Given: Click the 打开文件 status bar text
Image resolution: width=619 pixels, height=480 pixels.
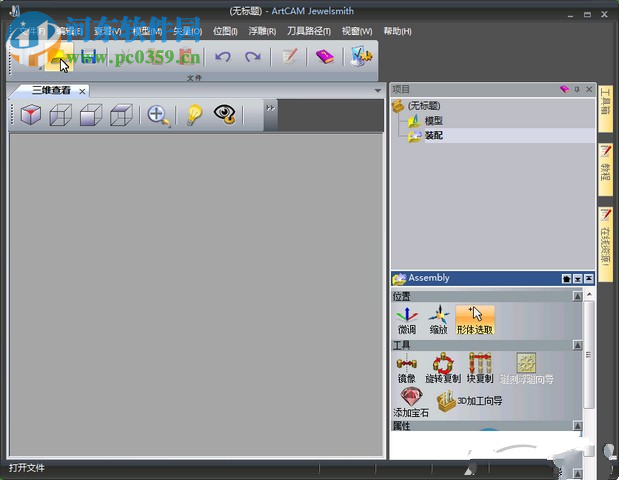Looking at the screenshot, I should point(26,468).
